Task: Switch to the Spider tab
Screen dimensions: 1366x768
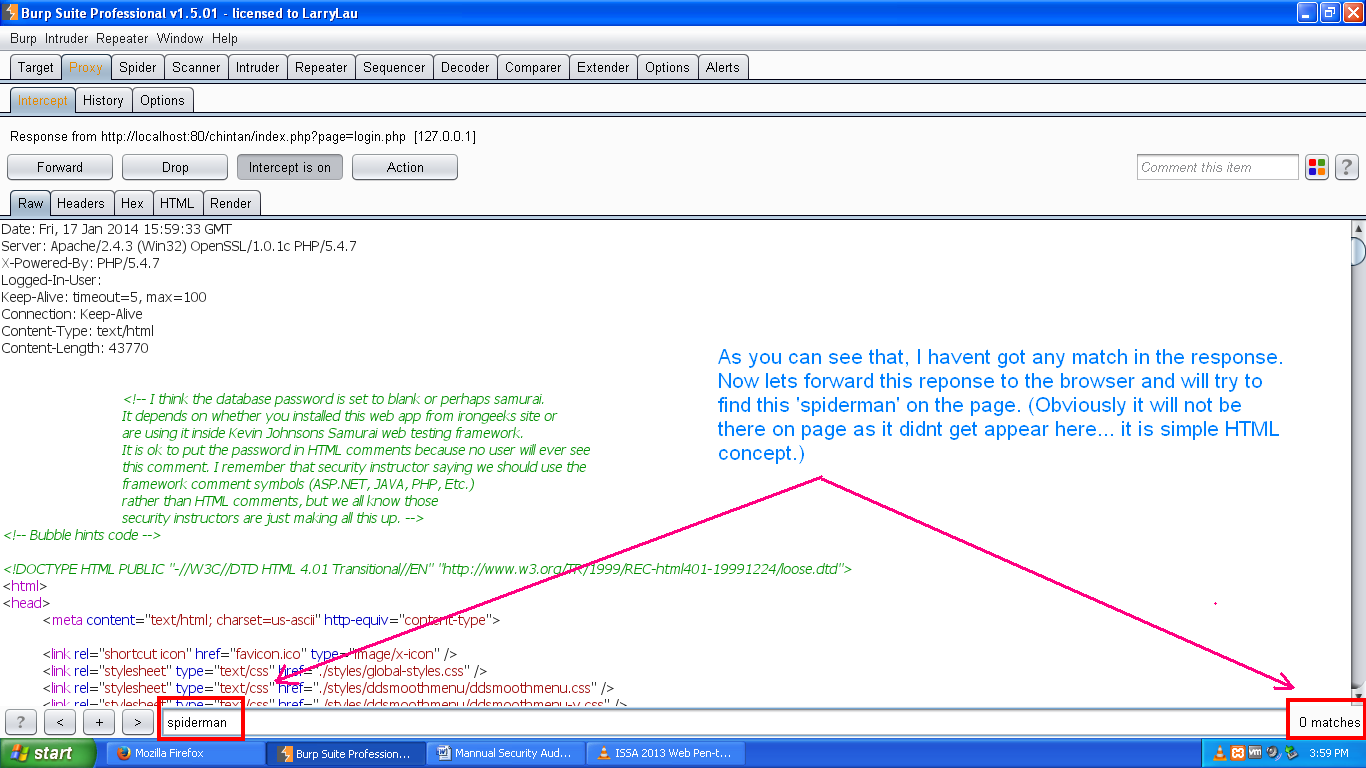Action: 138,67
